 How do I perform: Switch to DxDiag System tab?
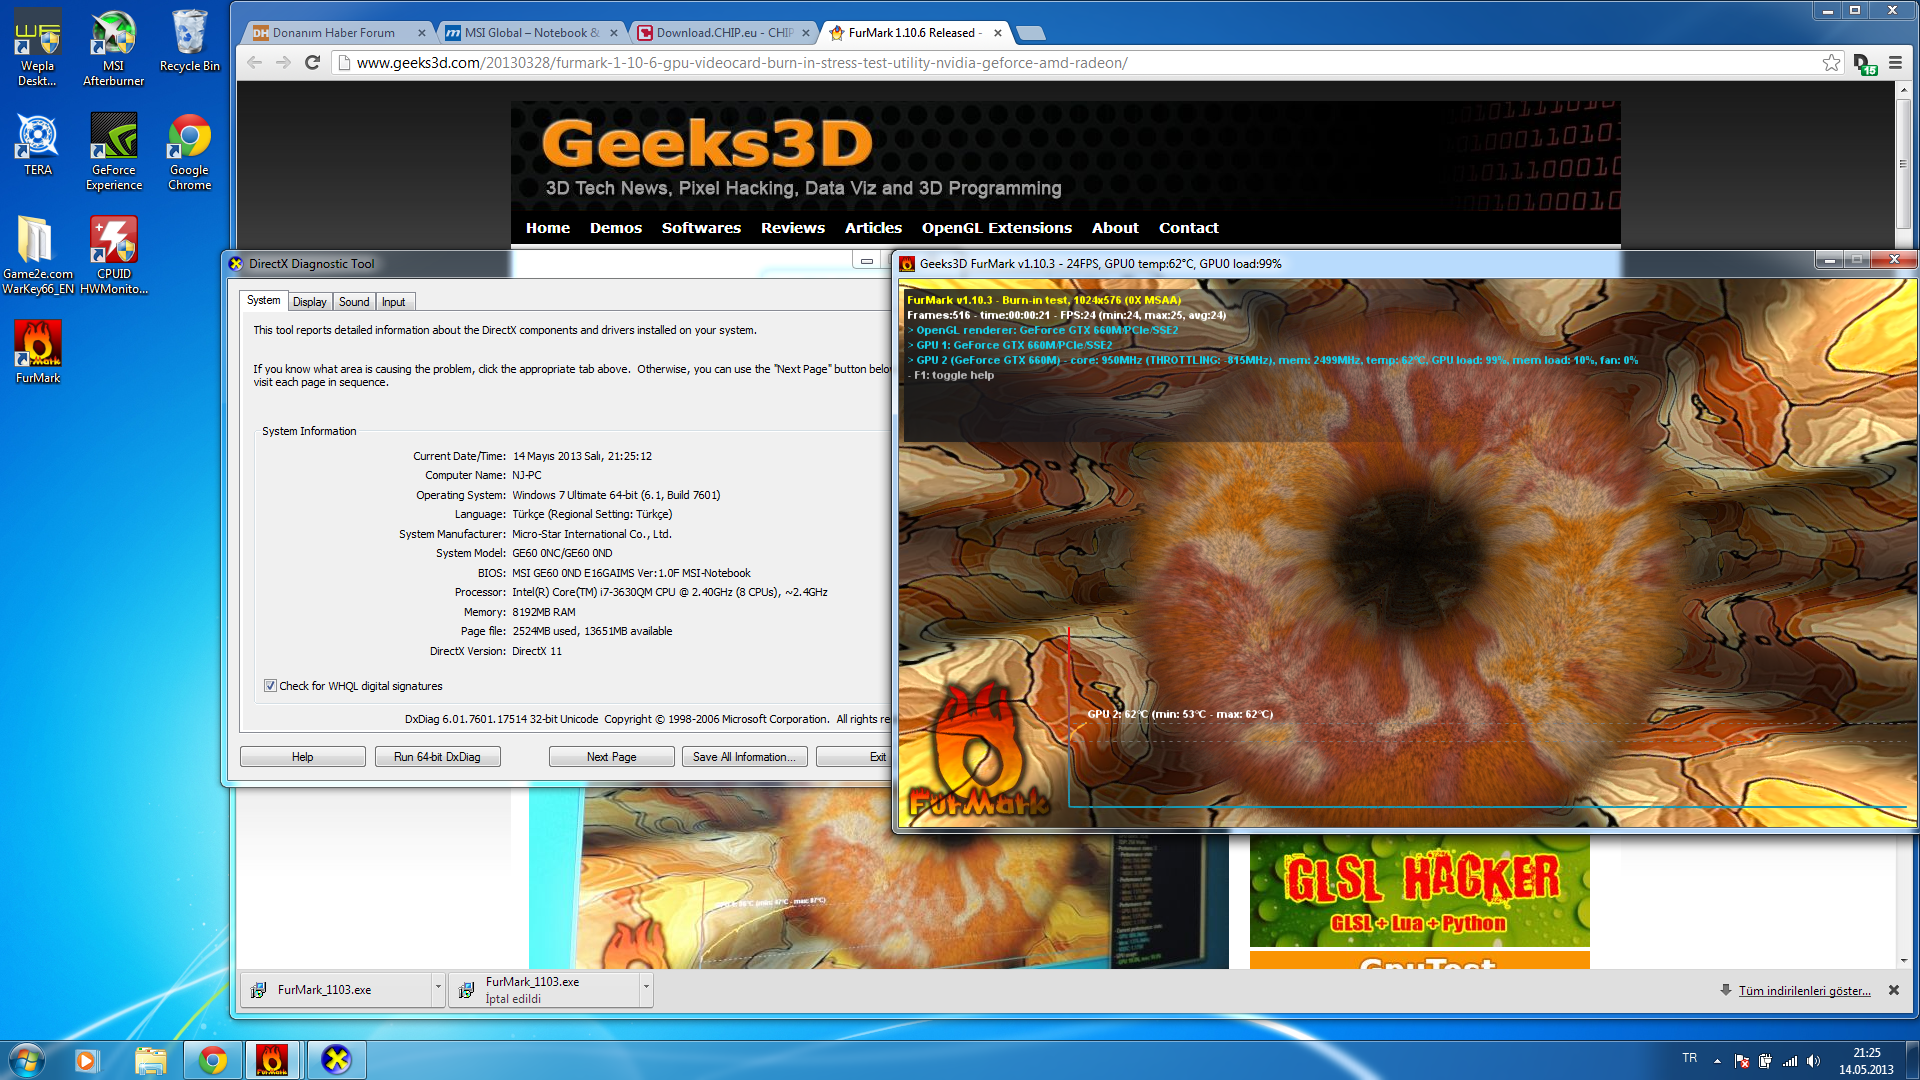263,300
